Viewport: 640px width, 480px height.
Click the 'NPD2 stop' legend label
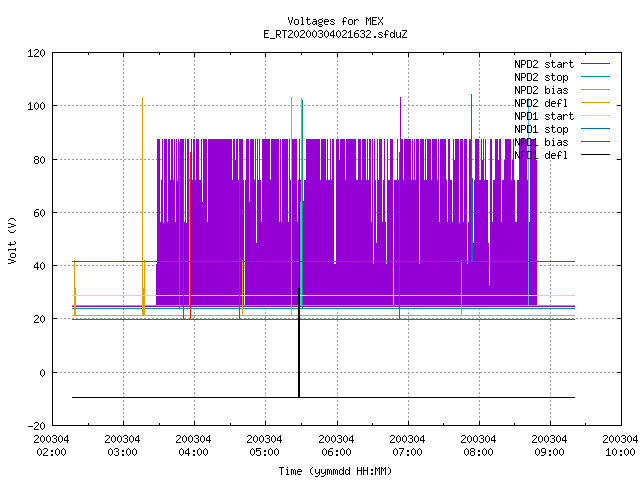541,77
